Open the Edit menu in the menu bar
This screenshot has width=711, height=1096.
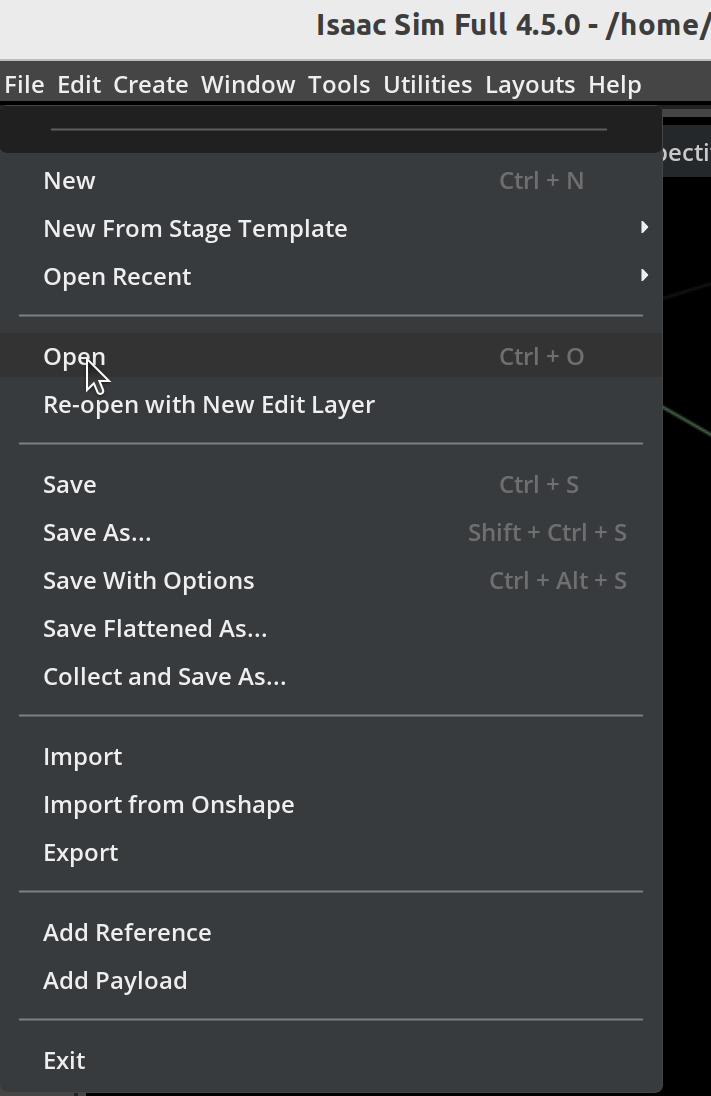point(79,85)
